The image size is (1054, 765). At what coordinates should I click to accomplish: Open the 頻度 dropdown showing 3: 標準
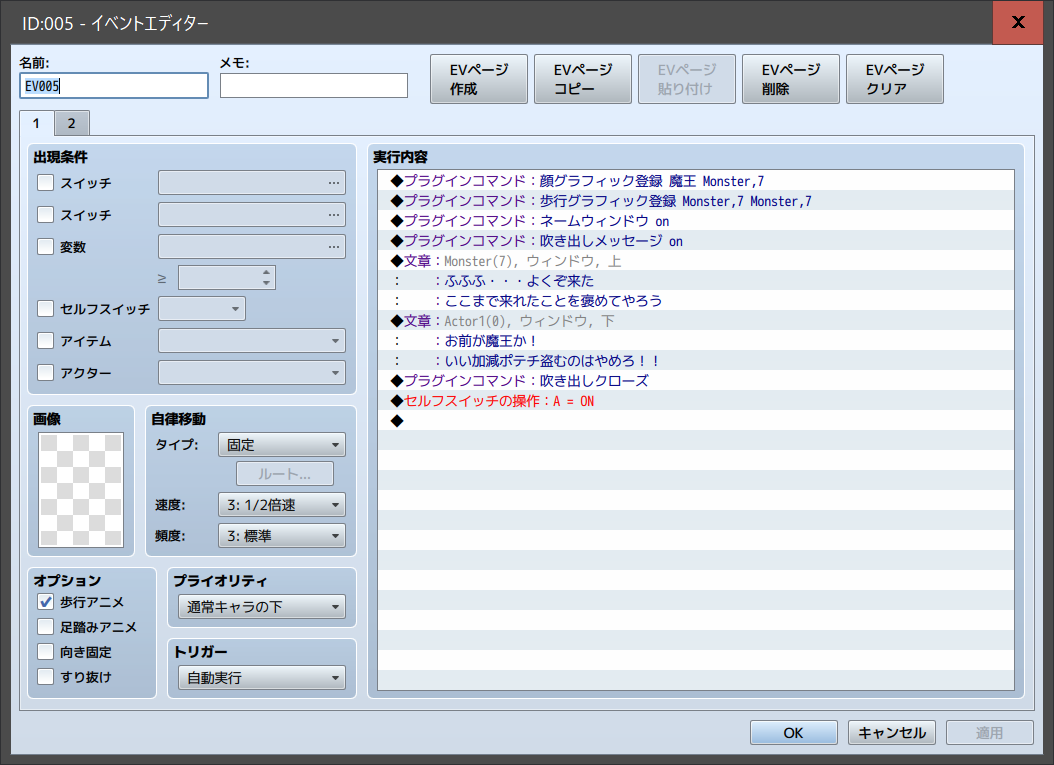(282, 536)
